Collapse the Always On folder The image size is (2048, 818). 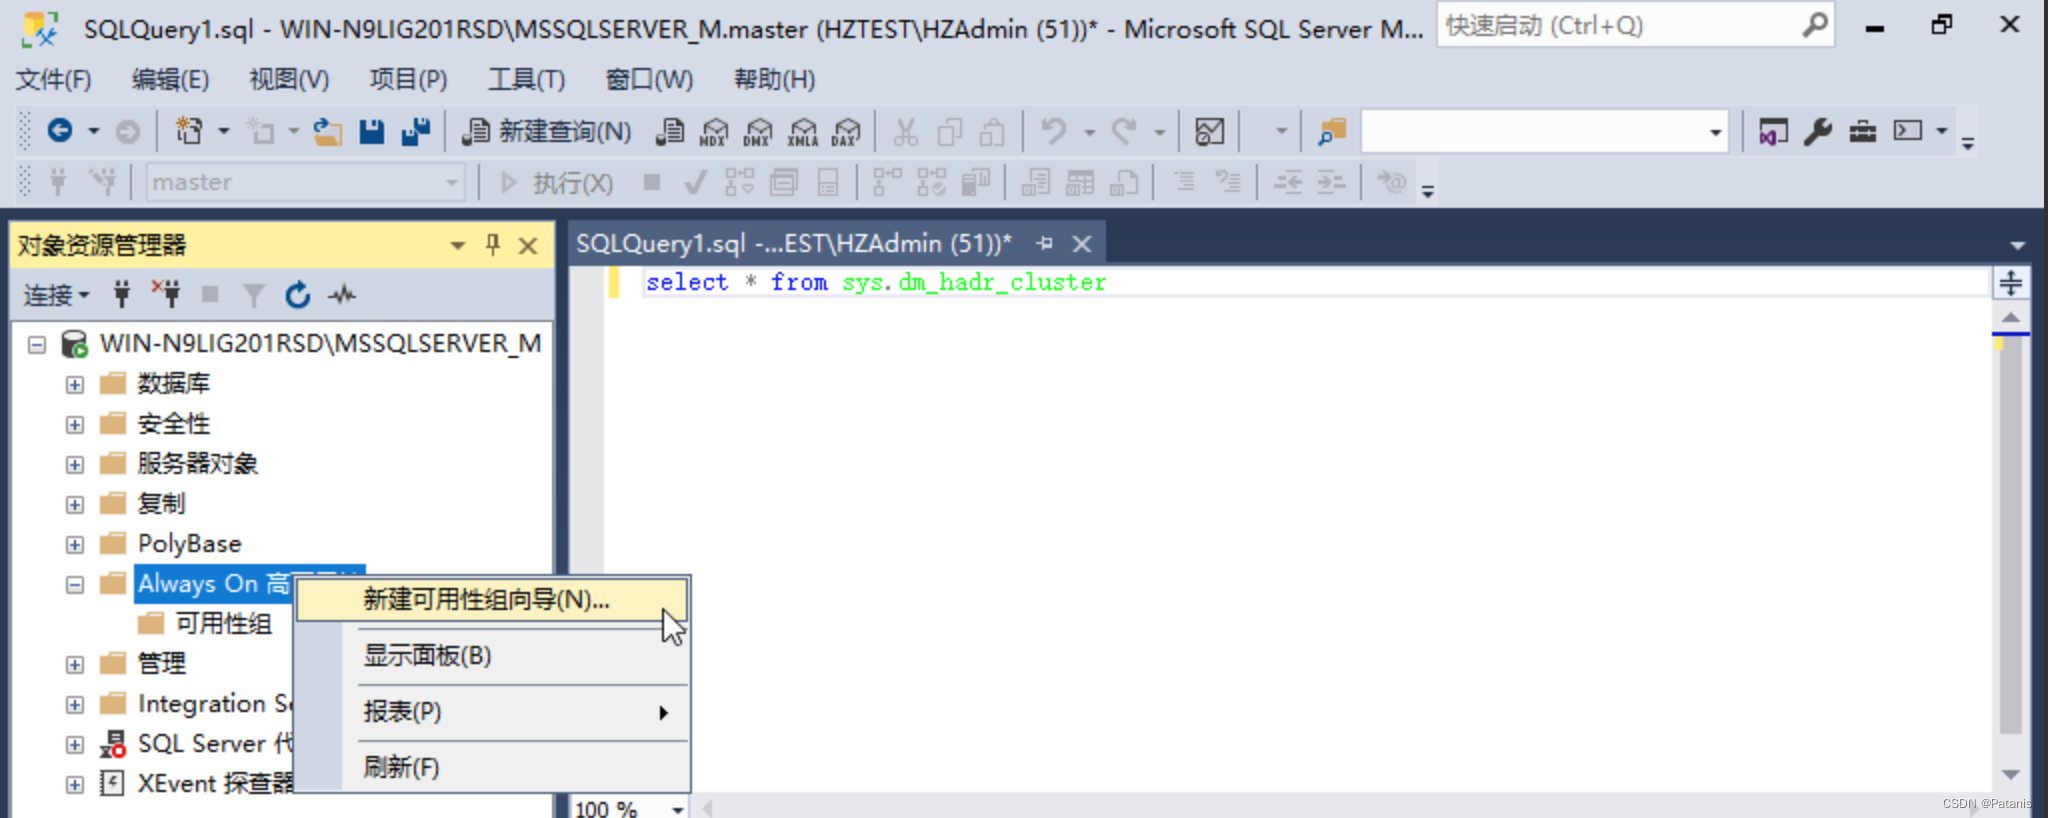75,585
